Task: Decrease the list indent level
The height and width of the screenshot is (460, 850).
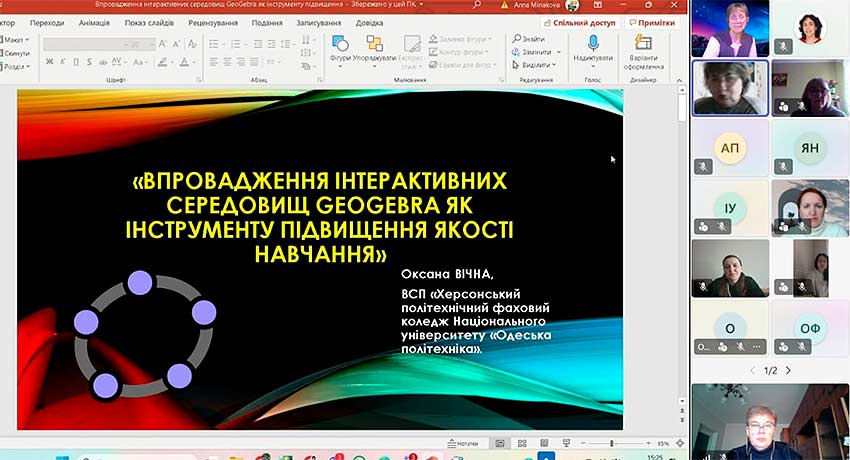Action: click(258, 44)
